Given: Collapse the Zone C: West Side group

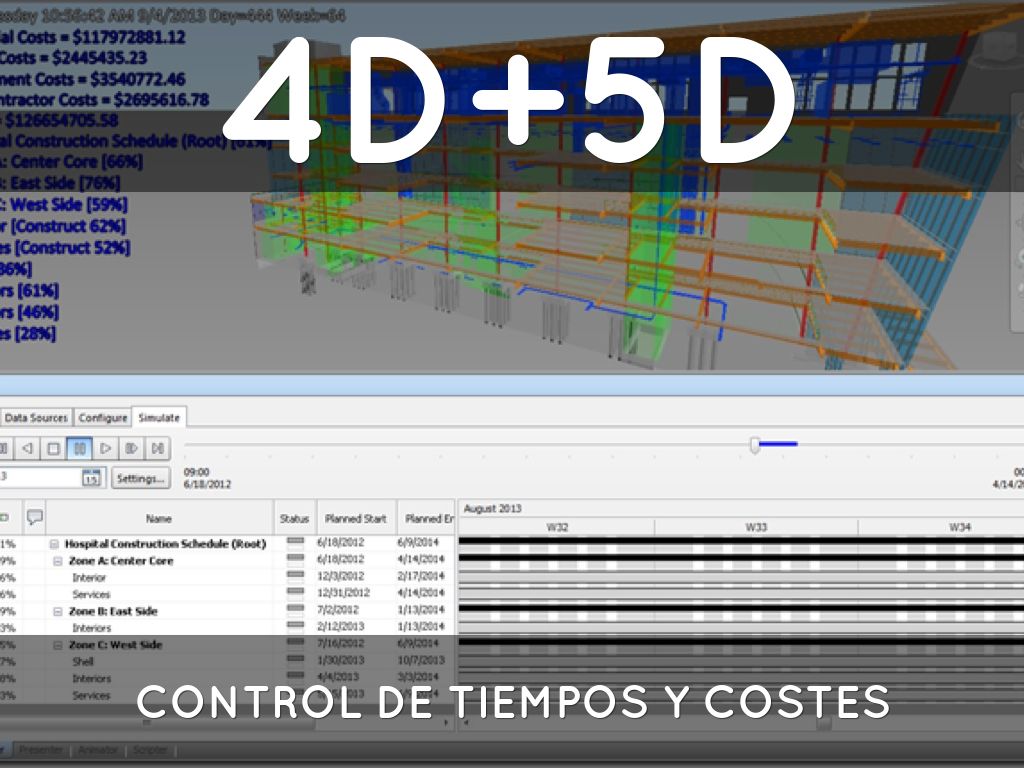Looking at the screenshot, I should coord(59,645).
